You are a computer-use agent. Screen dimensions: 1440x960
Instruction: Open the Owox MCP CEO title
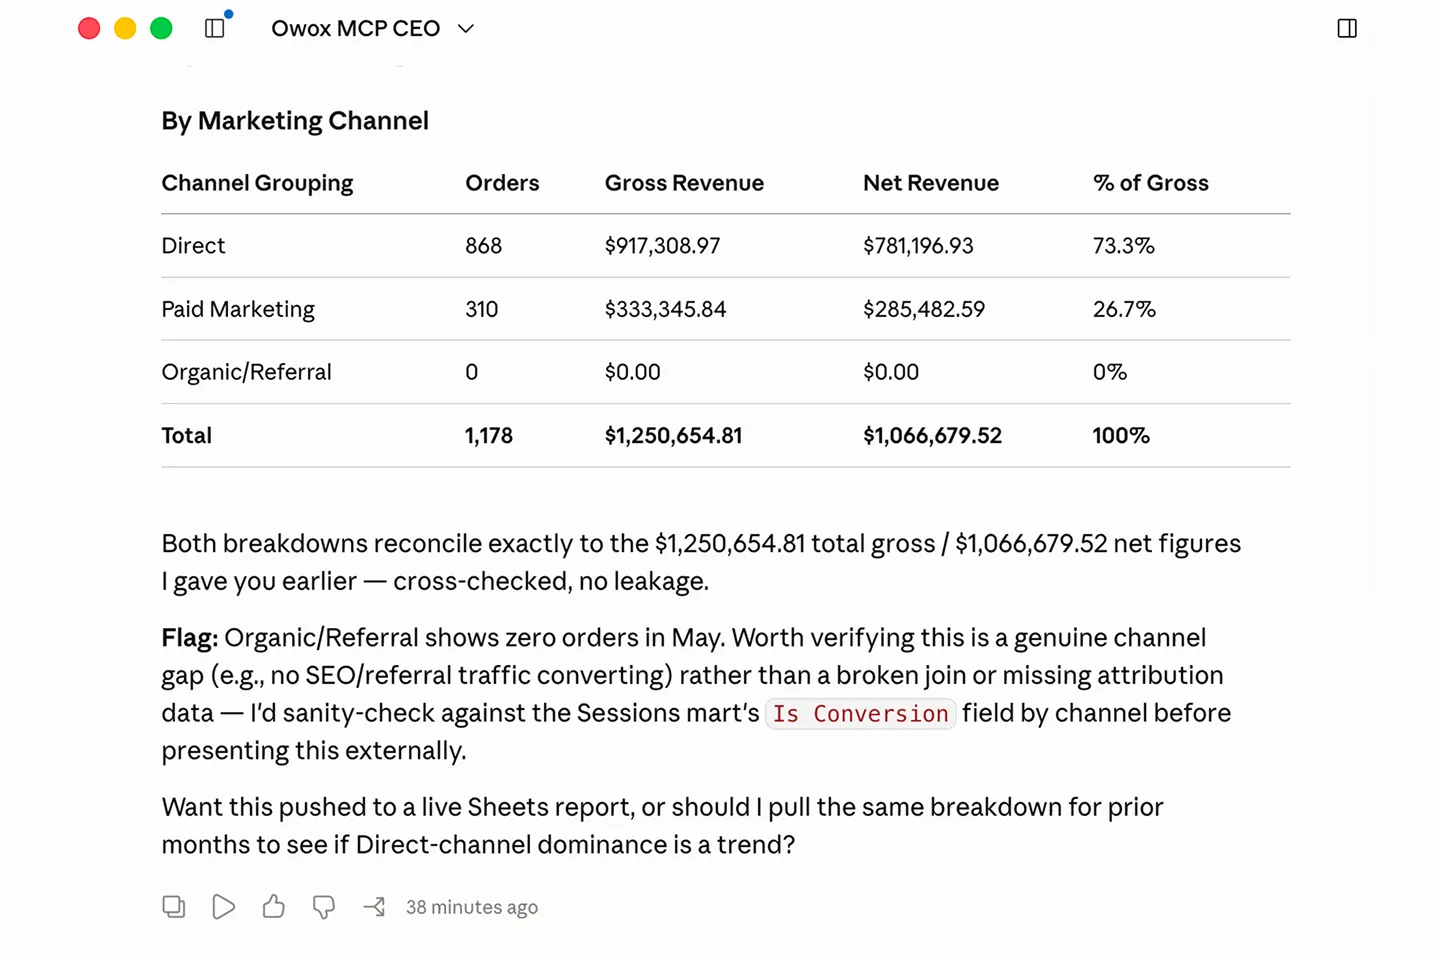355,29
